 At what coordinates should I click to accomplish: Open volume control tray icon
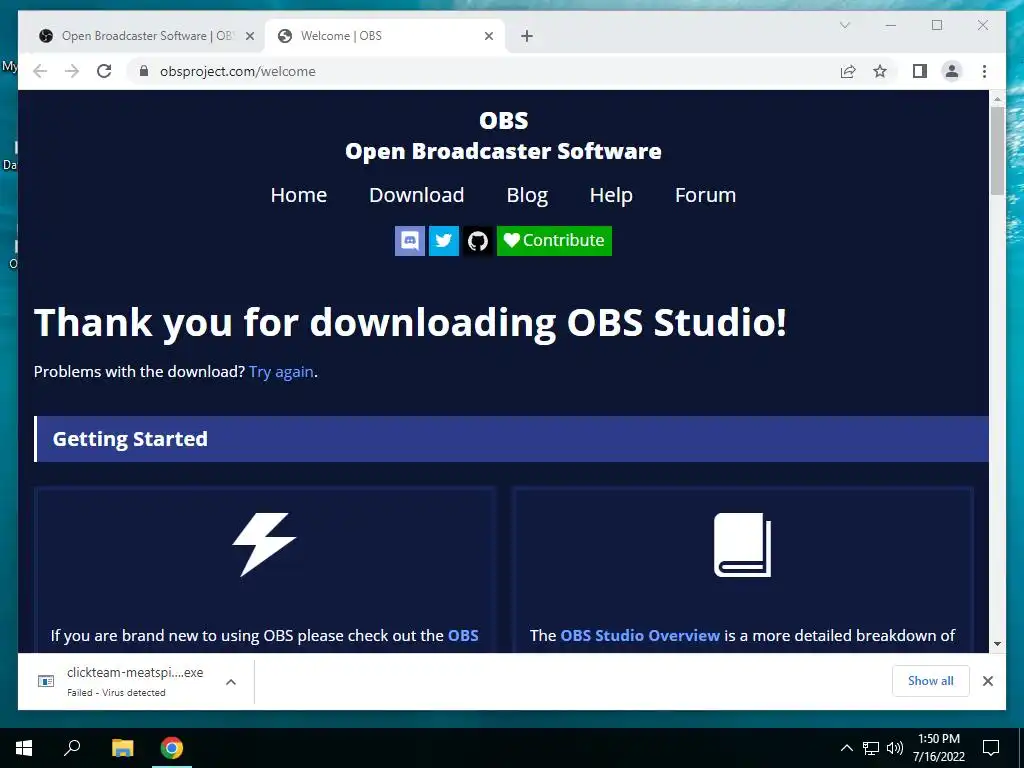pyautogui.click(x=895, y=748)
